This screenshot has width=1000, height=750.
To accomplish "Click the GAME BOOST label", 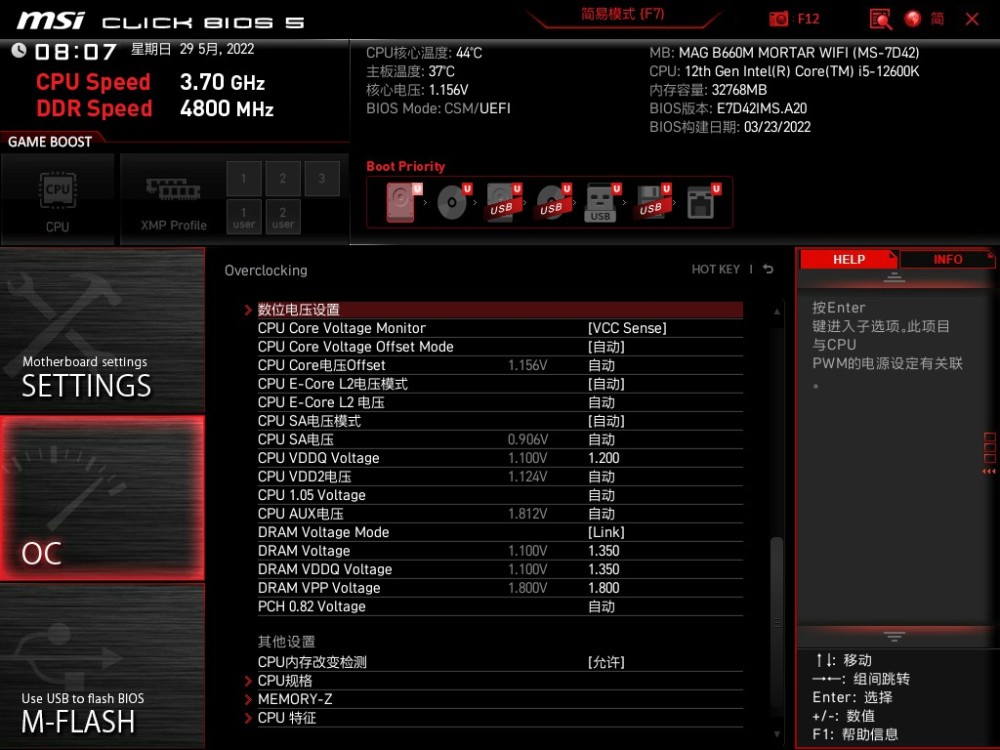I will (x=50, y=142).
